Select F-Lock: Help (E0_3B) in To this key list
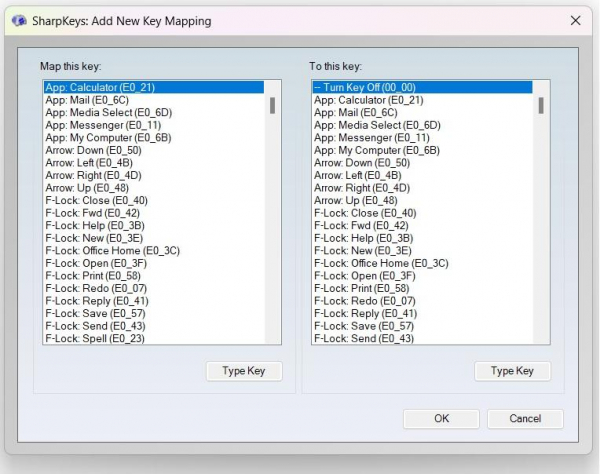The height and width of the screenshot is (474, 600). click(x=422, y=238)
